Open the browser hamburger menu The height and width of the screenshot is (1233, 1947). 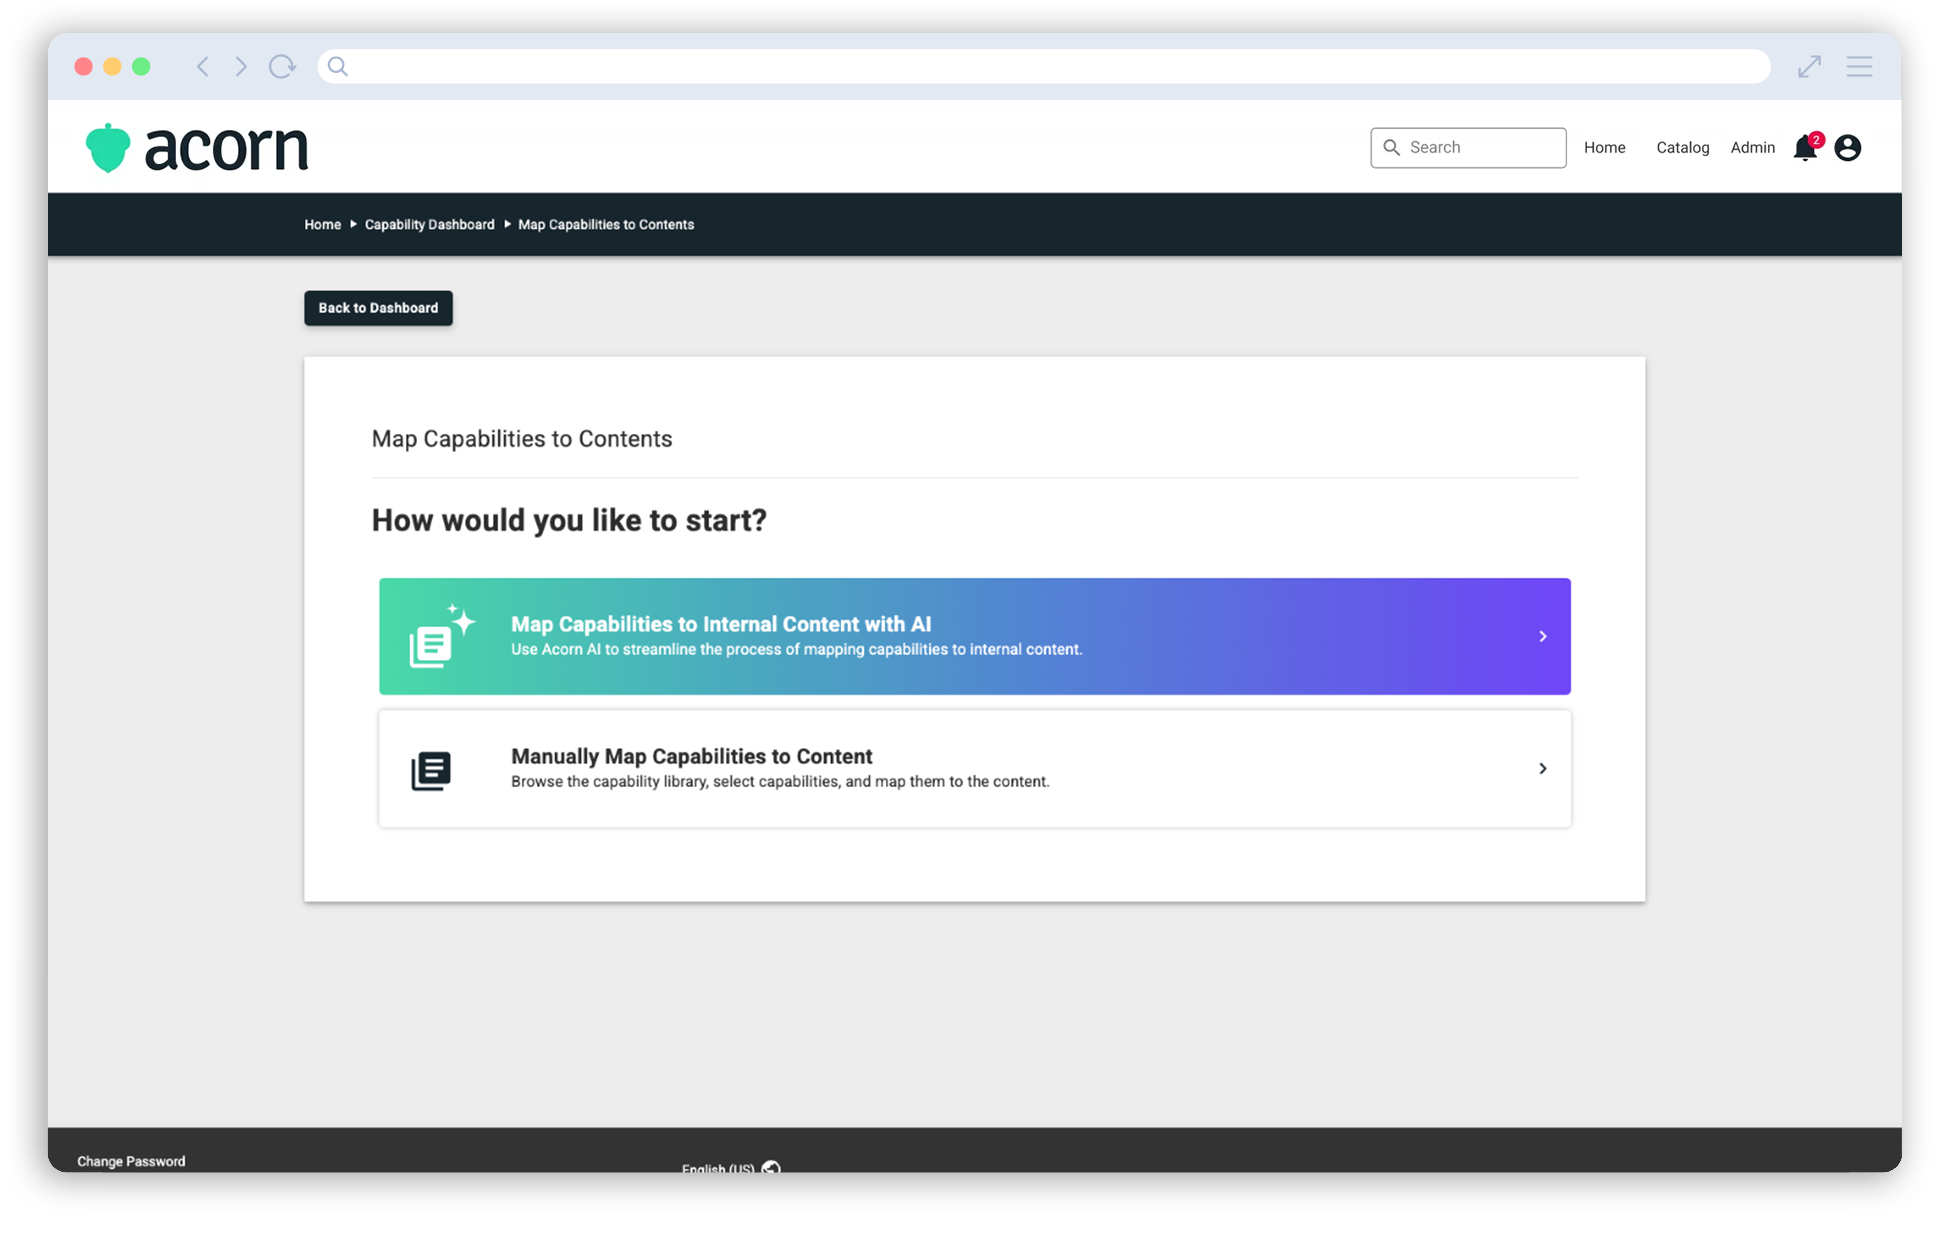click(1859, 67)
